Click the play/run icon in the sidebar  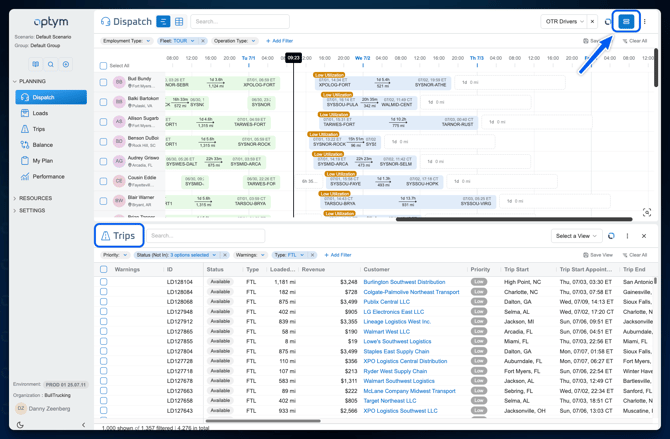66,64
